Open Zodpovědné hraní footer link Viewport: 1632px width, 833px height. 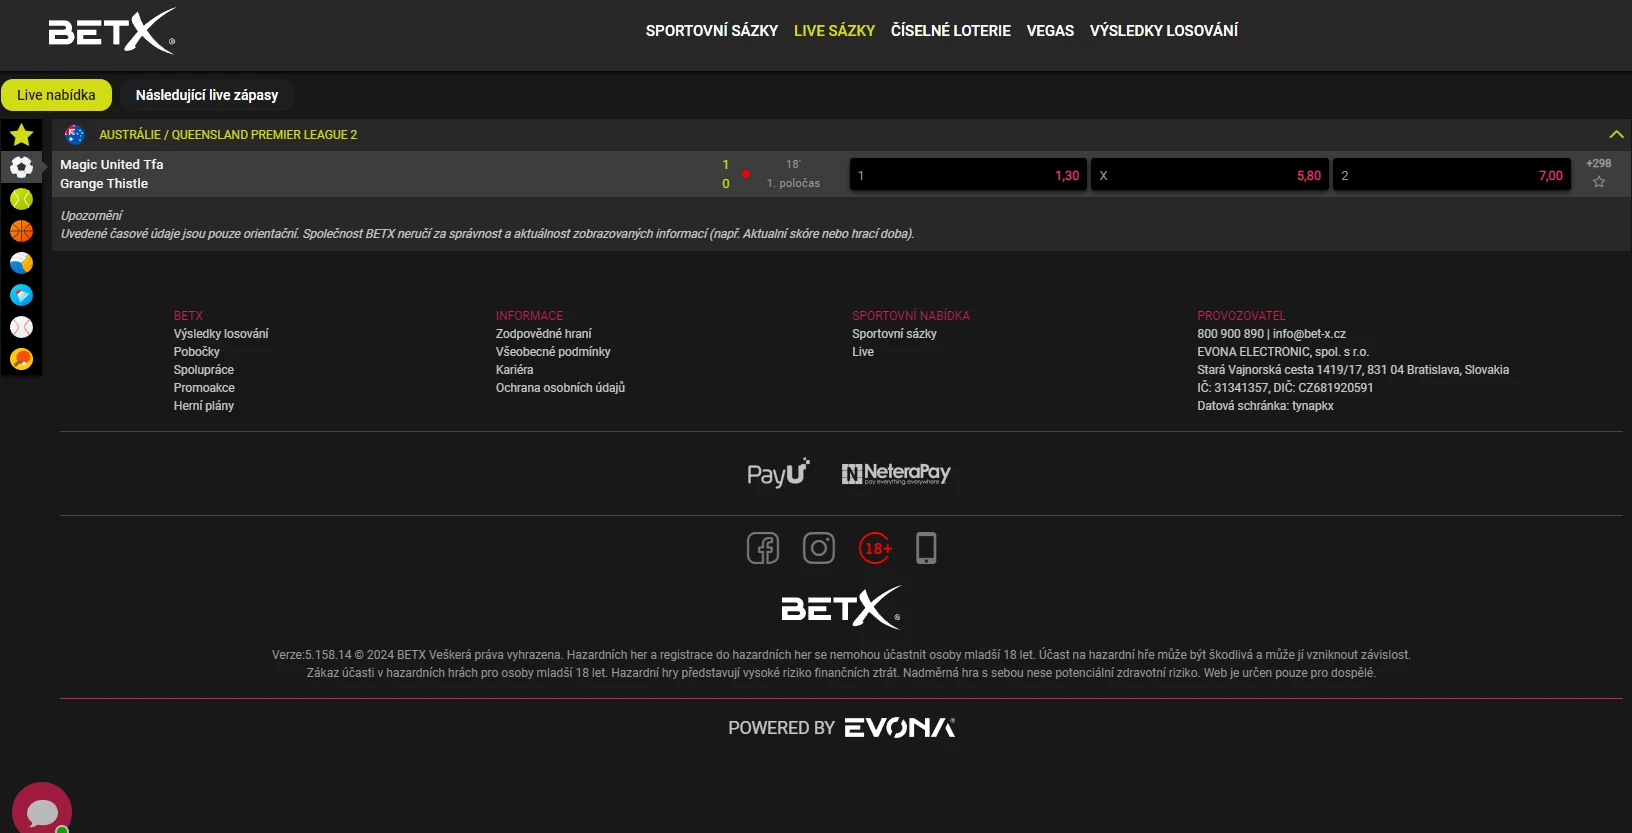(x=543, y=334)
